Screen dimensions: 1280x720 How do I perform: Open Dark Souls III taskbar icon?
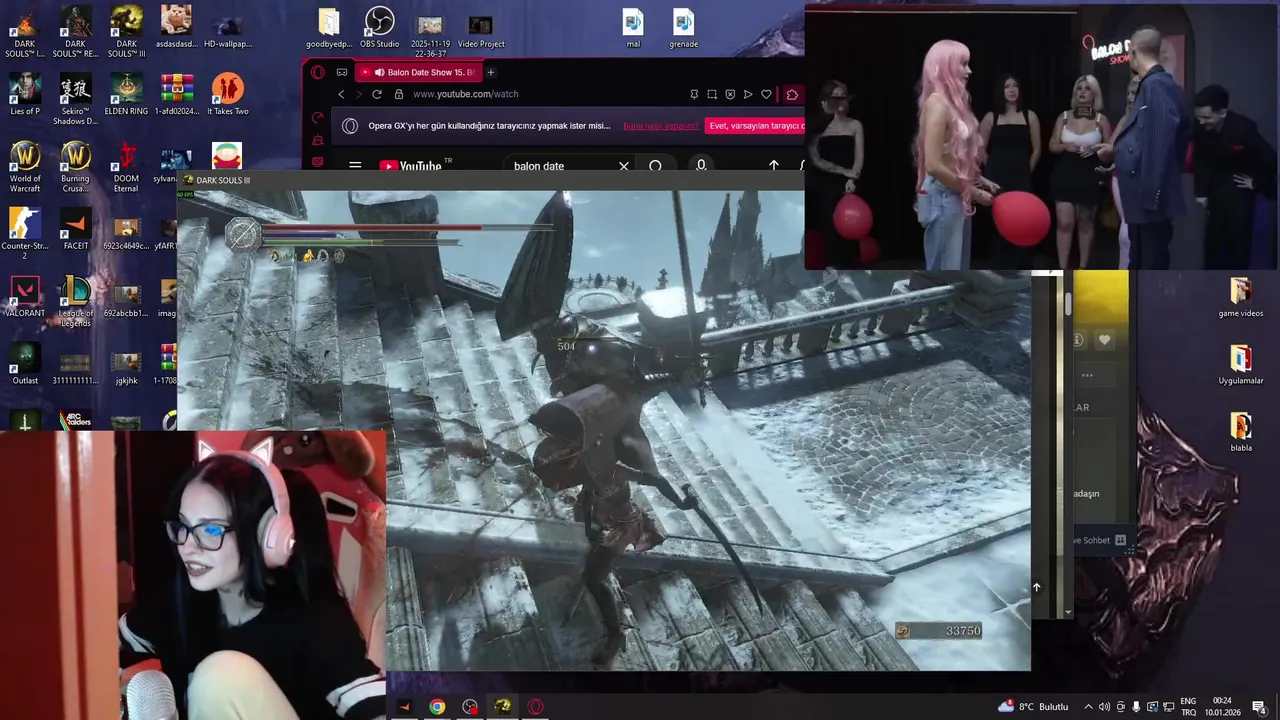(503, 707)
